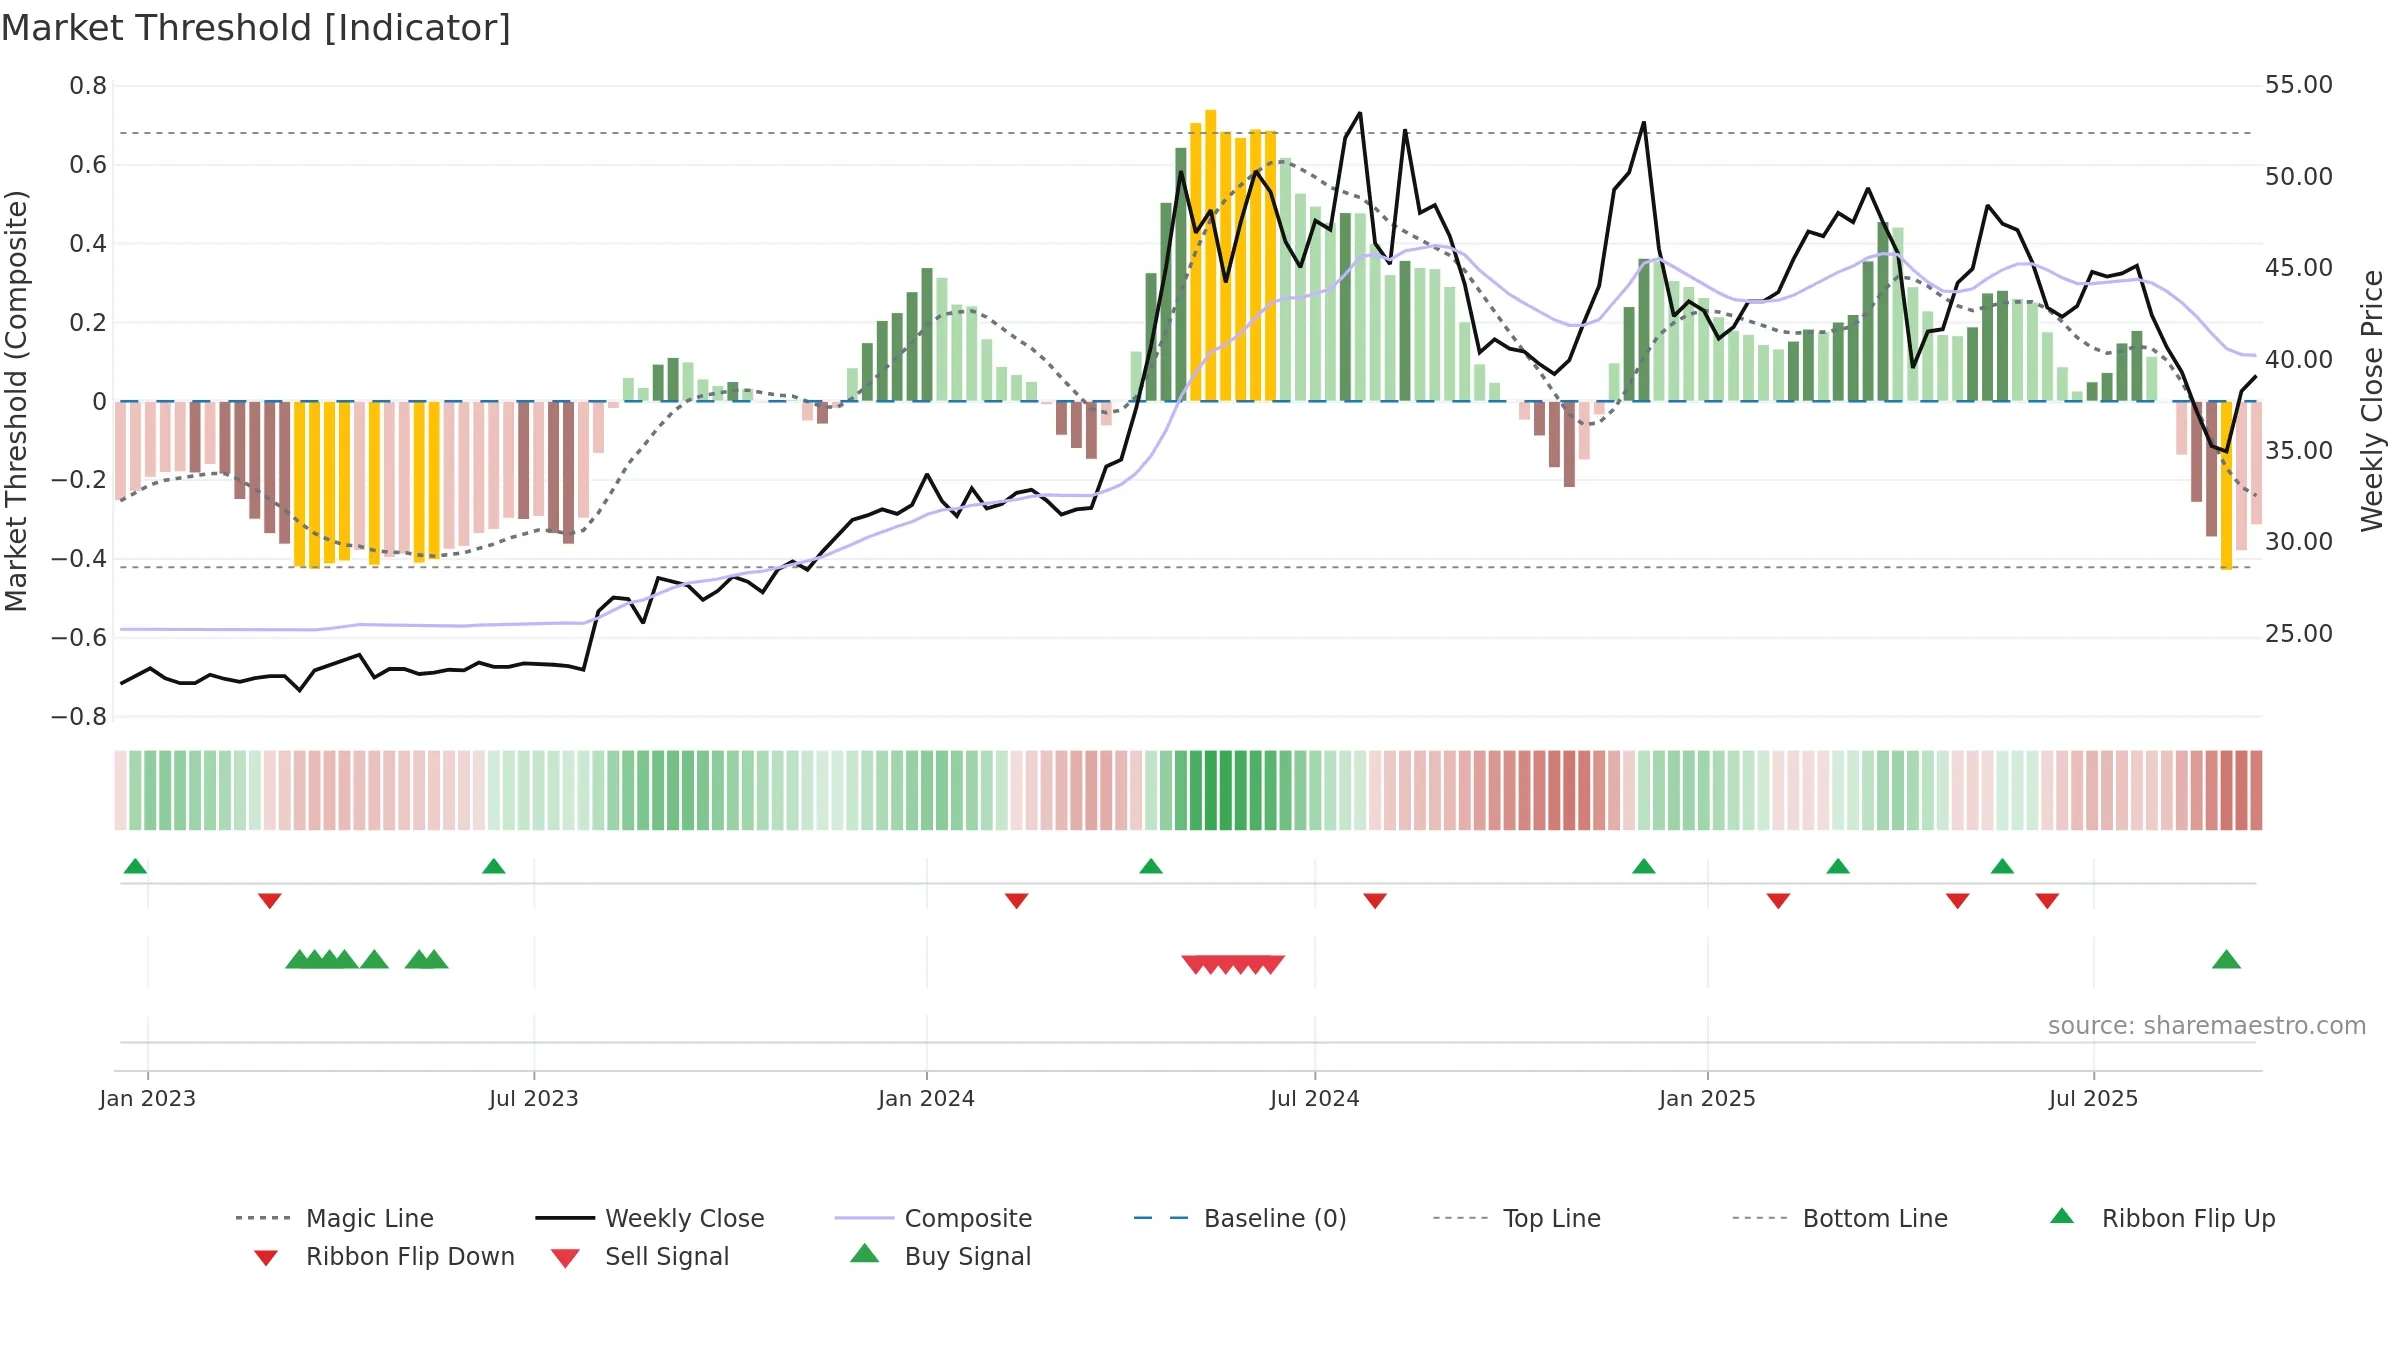Click the lone Buy Signal marker in late 2025
The width and height of the screenshot is (2400, 1350).
[2226, 960]
